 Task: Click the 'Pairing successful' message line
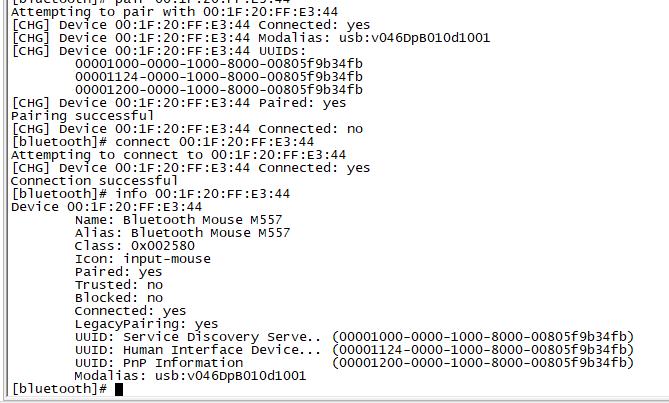click(x=82, y=116)
